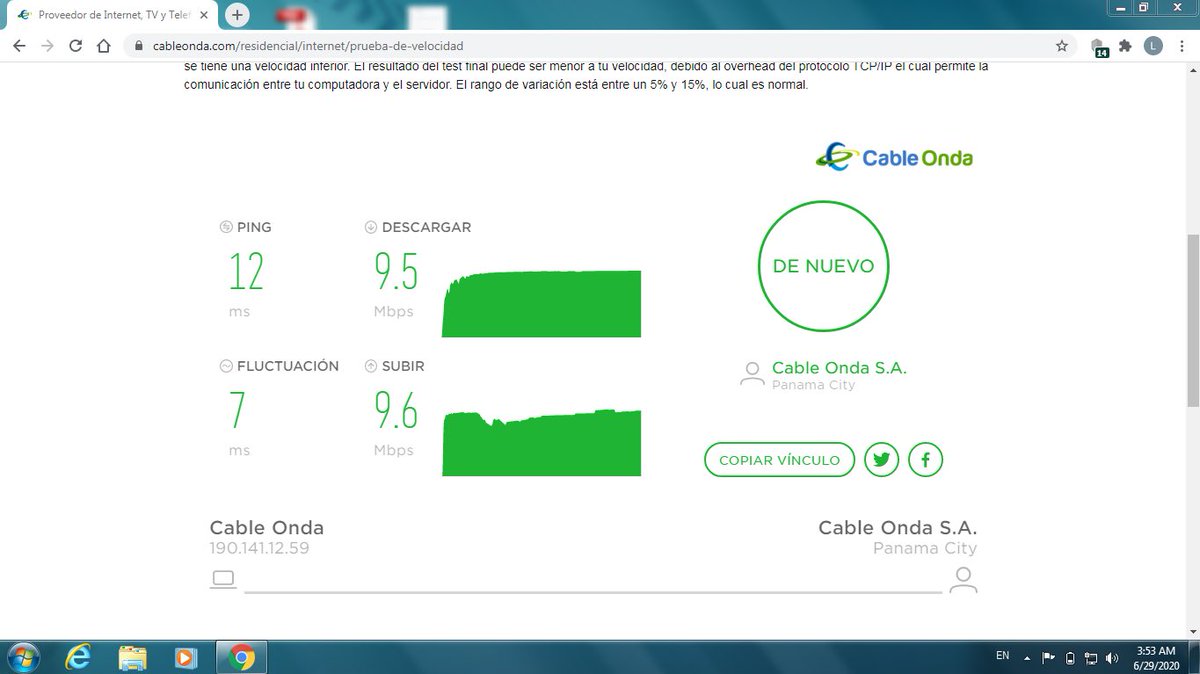Open Windows Explorer from taskbar
1200x674 pixels.
(x=132, y=657)
